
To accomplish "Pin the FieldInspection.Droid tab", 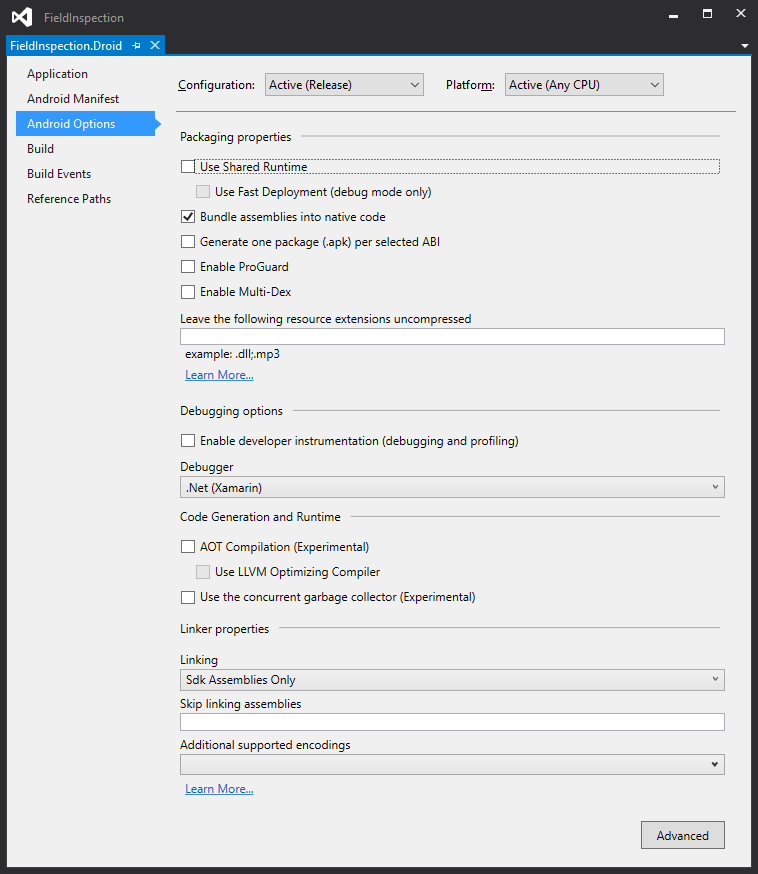I will 137,46.
